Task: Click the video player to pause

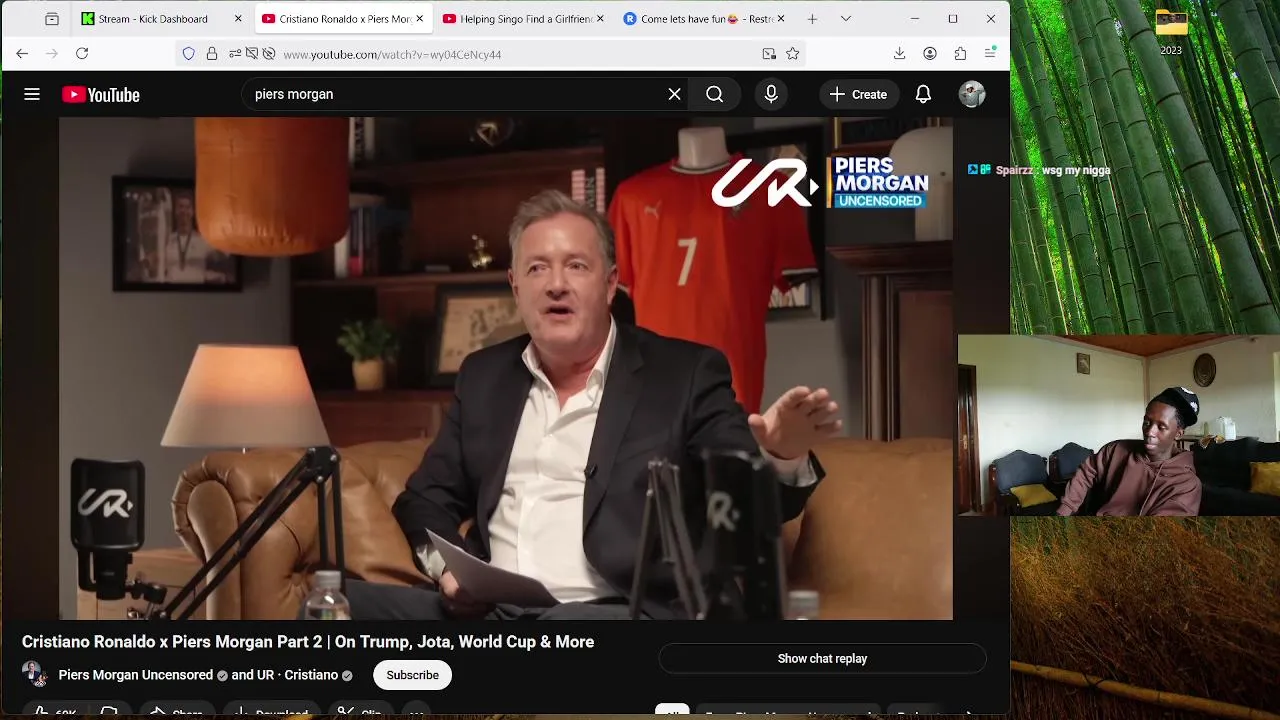Action: pos(505,368)
